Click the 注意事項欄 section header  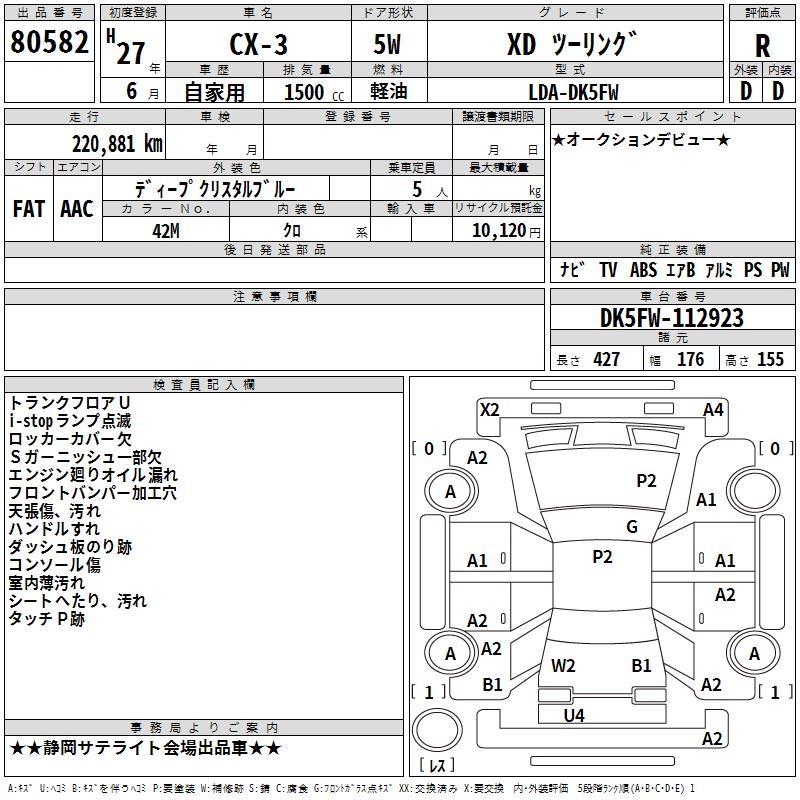pos(274,296)
